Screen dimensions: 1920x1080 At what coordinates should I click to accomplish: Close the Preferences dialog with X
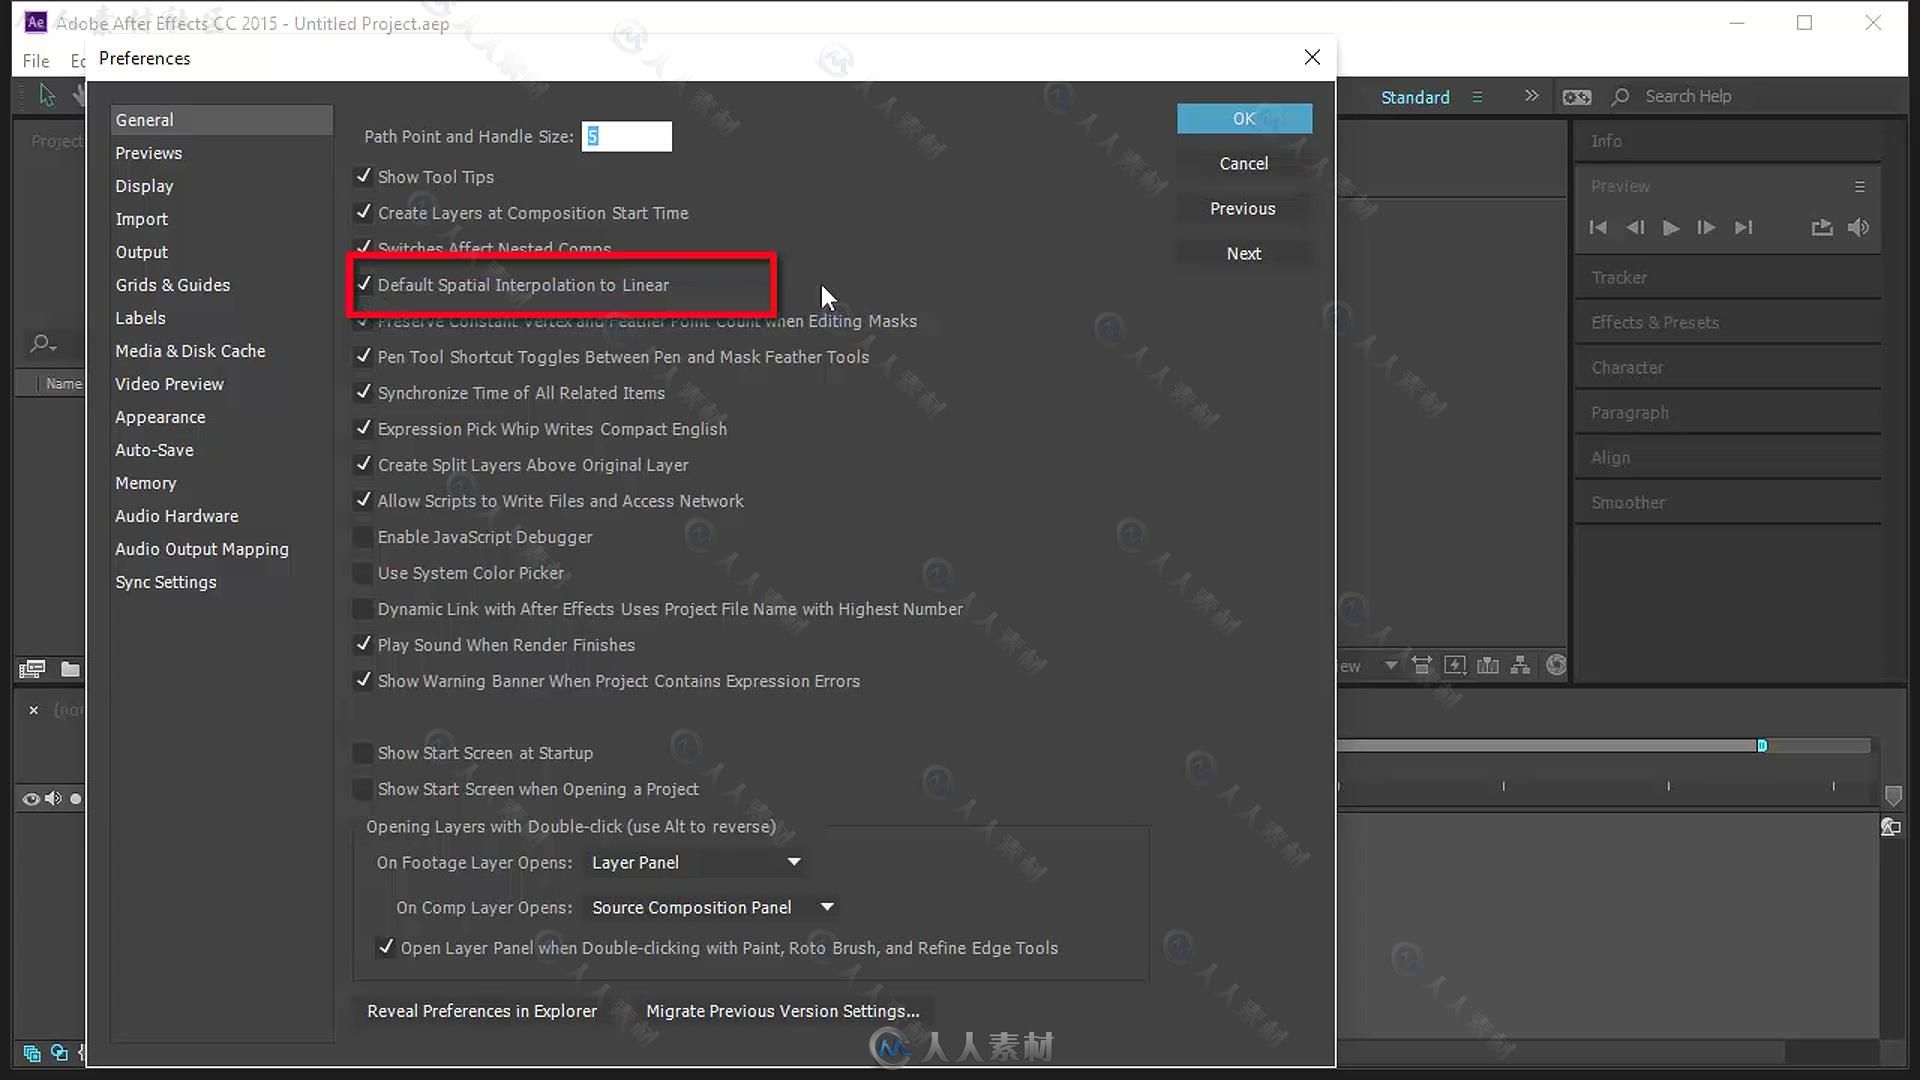point(1312,58)
